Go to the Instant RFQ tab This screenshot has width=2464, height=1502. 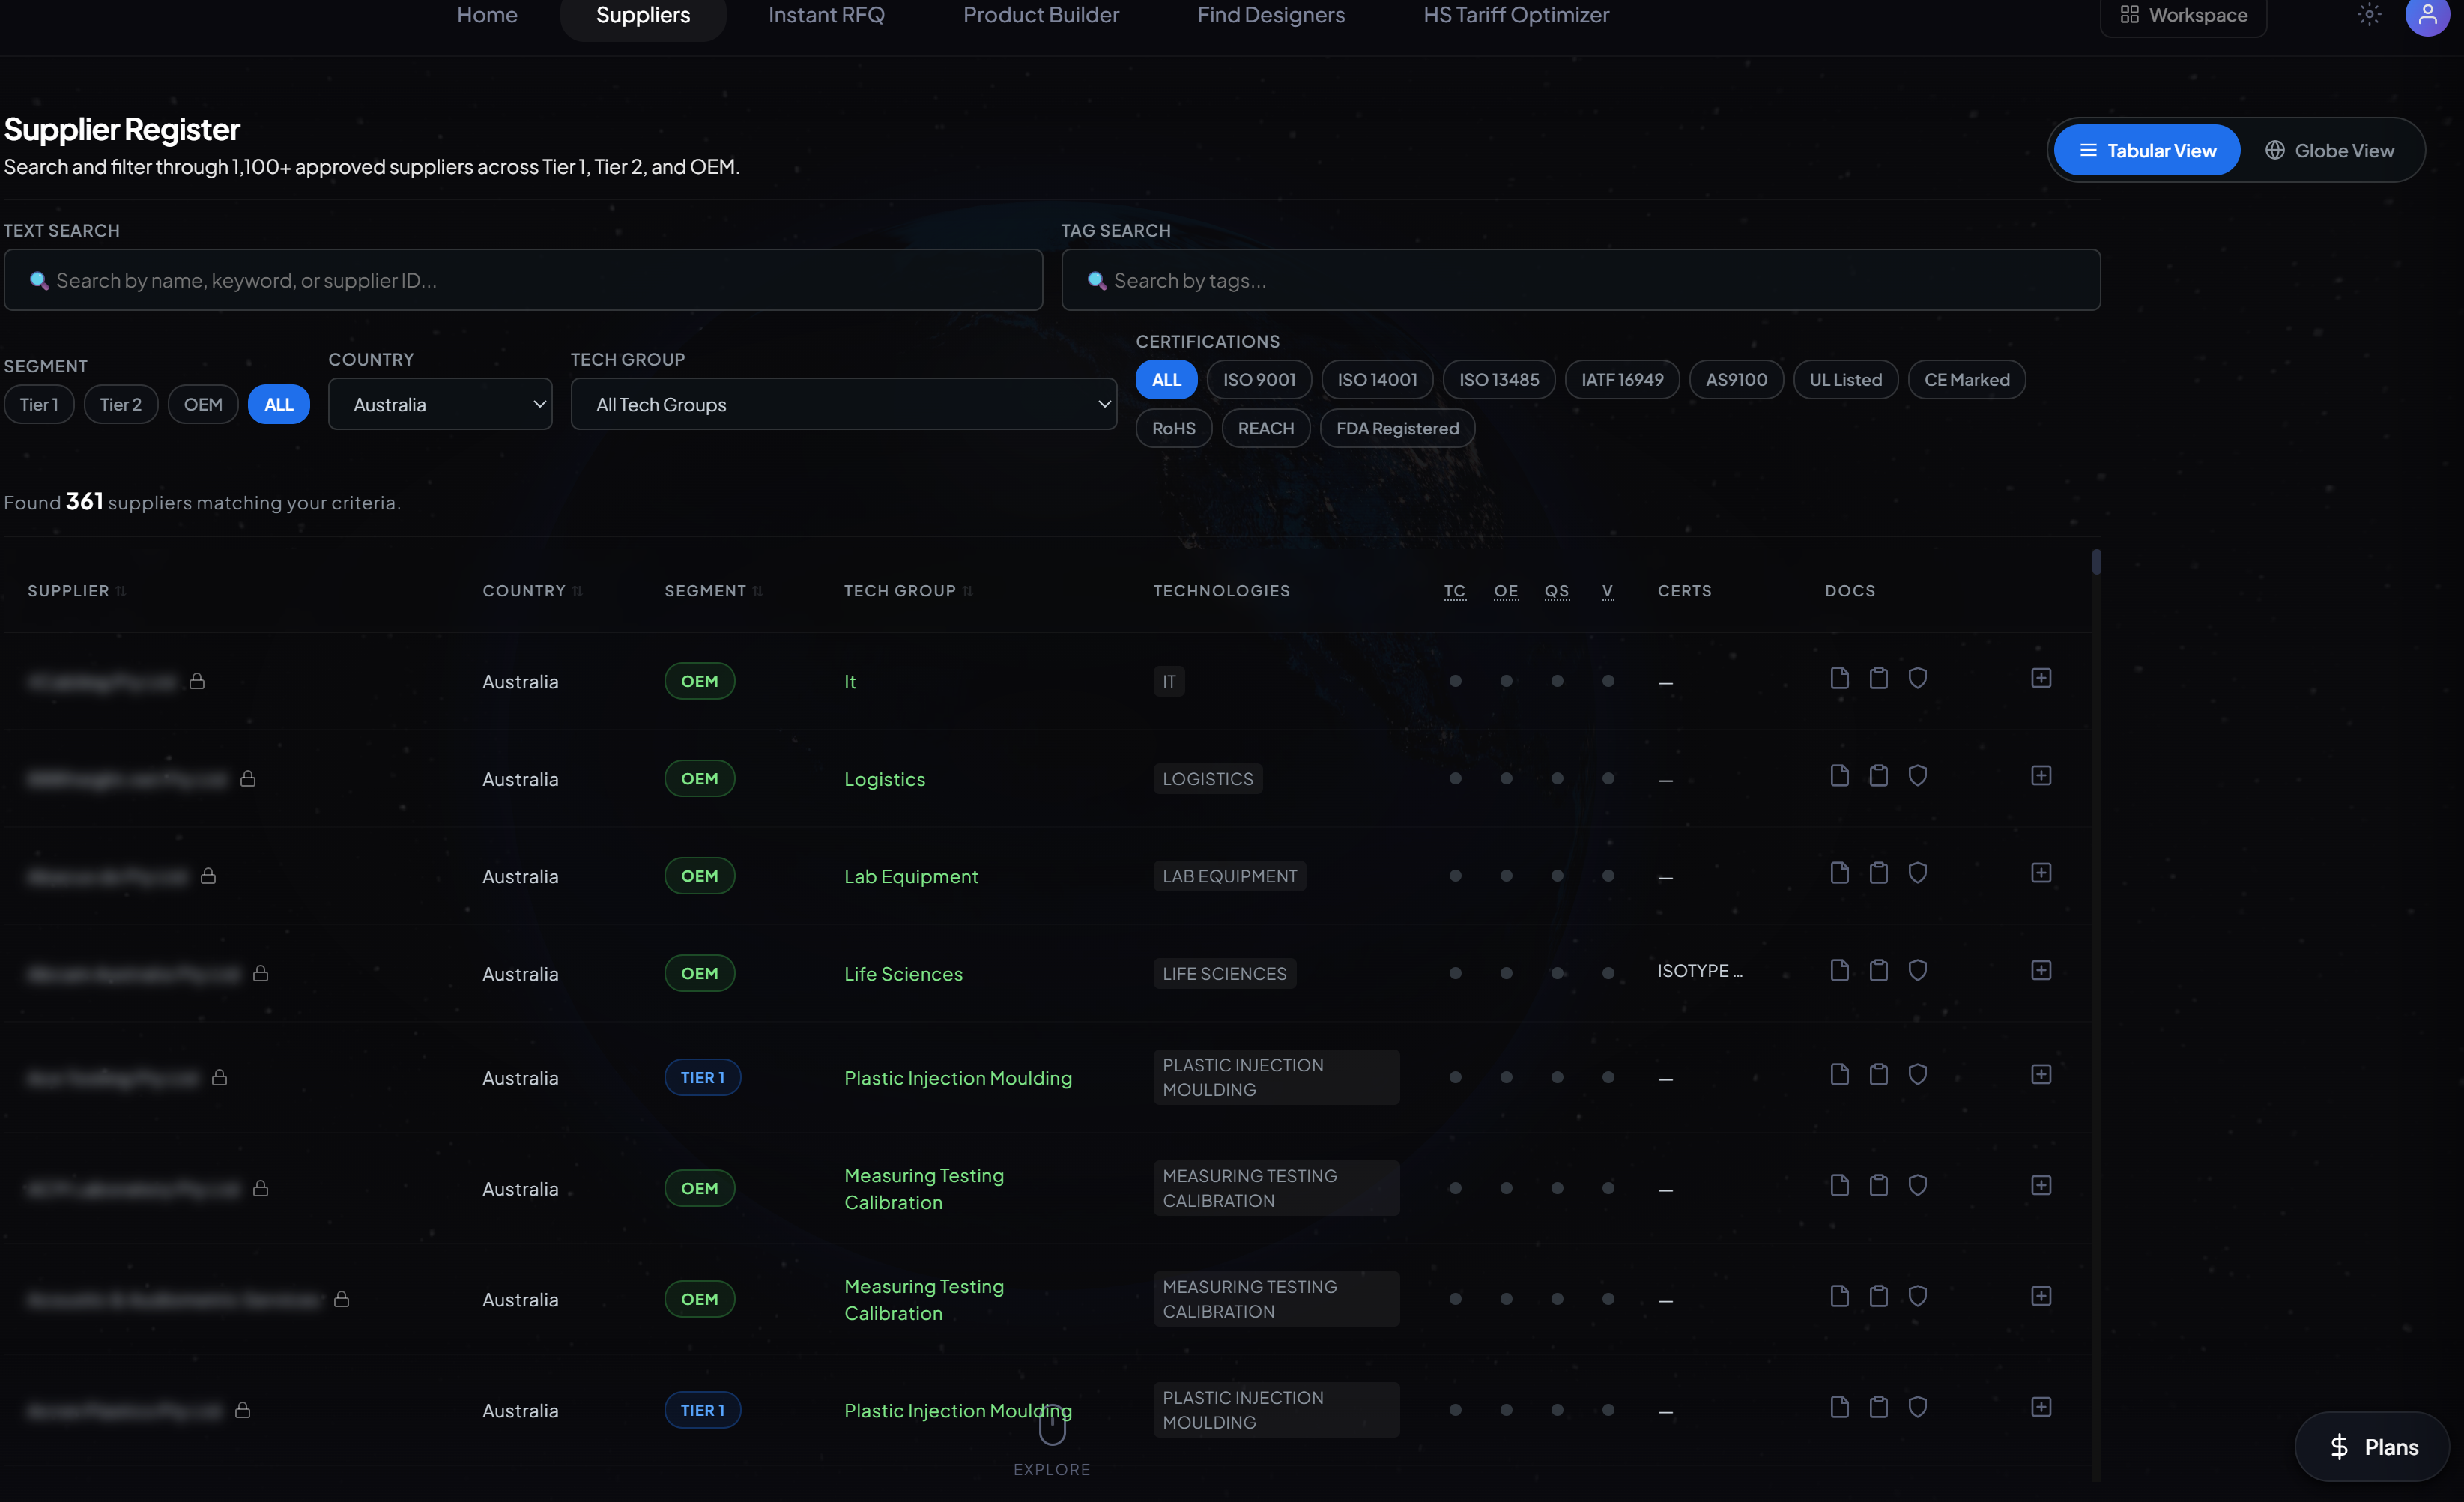826,15
